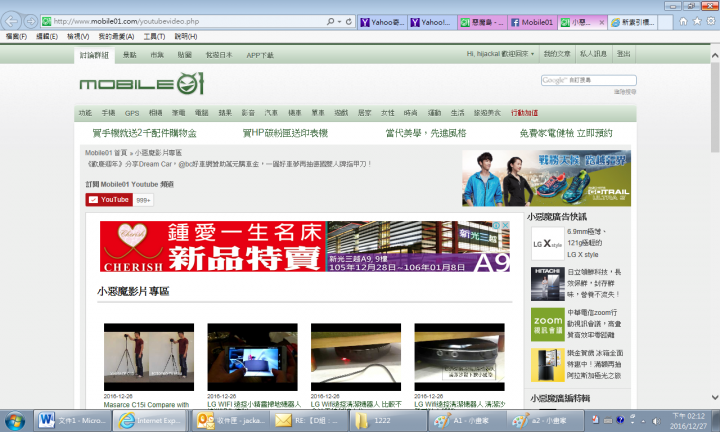Click the 登出 logout link
Screen dimensions: 720x432
624,54
